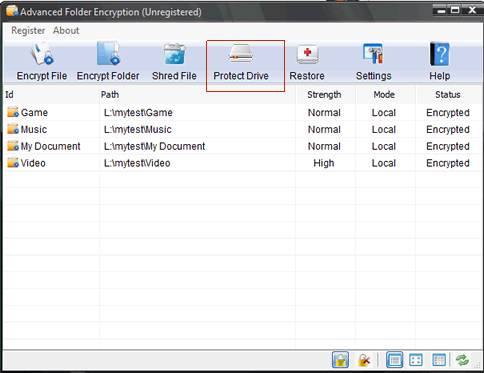Sort by the Strength column header
The width and height of the screenshot is (484, 373).
tap(325, 95)
